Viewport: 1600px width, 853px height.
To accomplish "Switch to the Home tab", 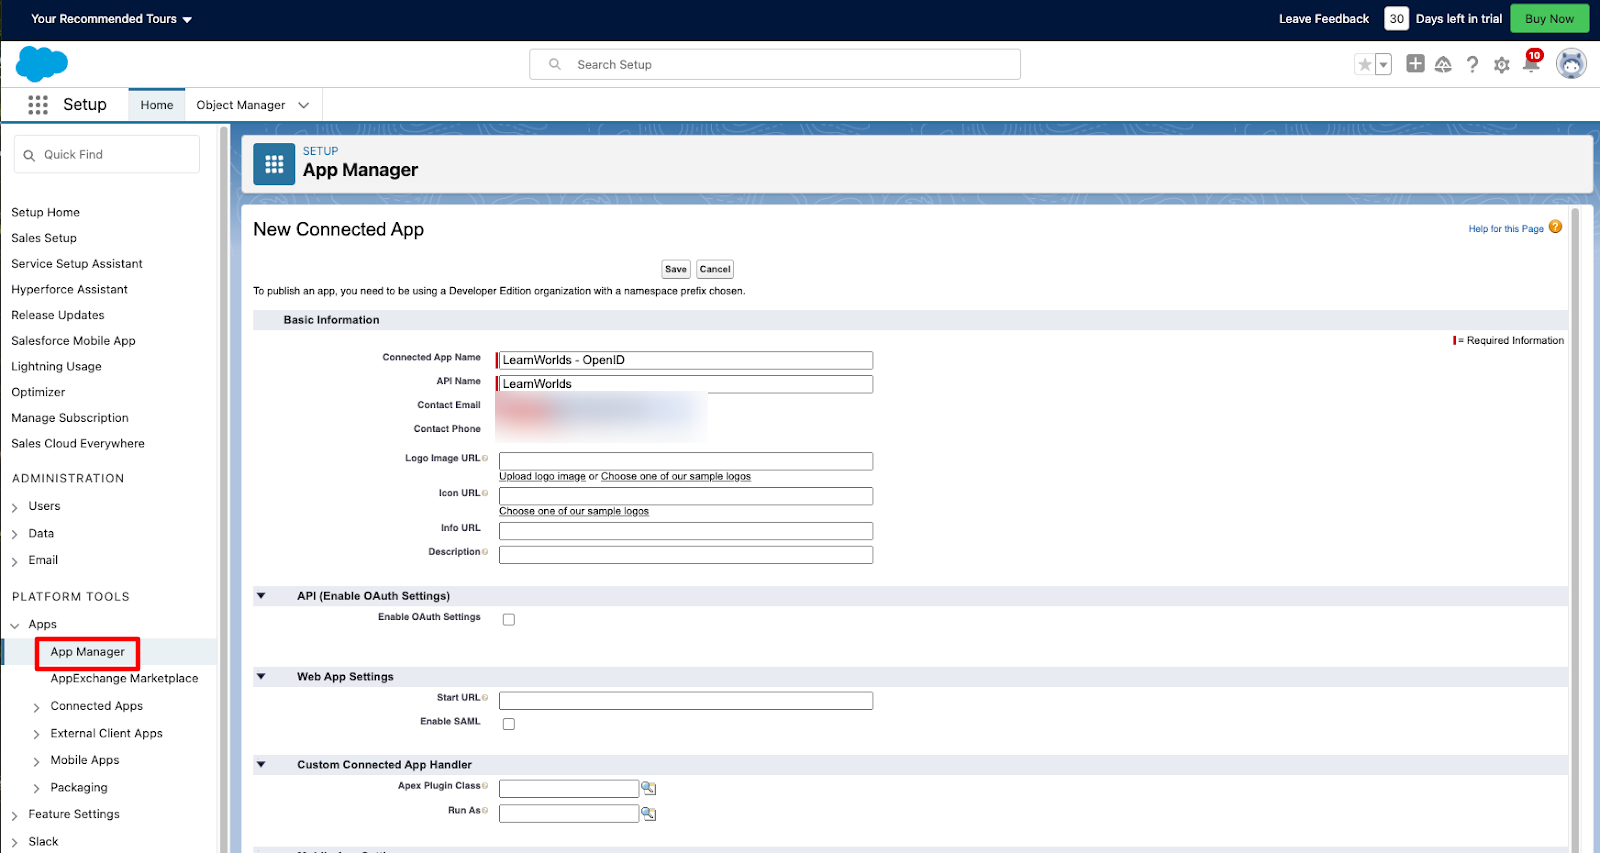I will [157, 105].
